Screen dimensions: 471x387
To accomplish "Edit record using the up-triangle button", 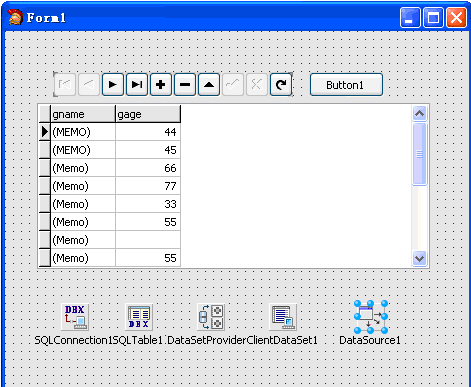I will click(x=209, y=85).
